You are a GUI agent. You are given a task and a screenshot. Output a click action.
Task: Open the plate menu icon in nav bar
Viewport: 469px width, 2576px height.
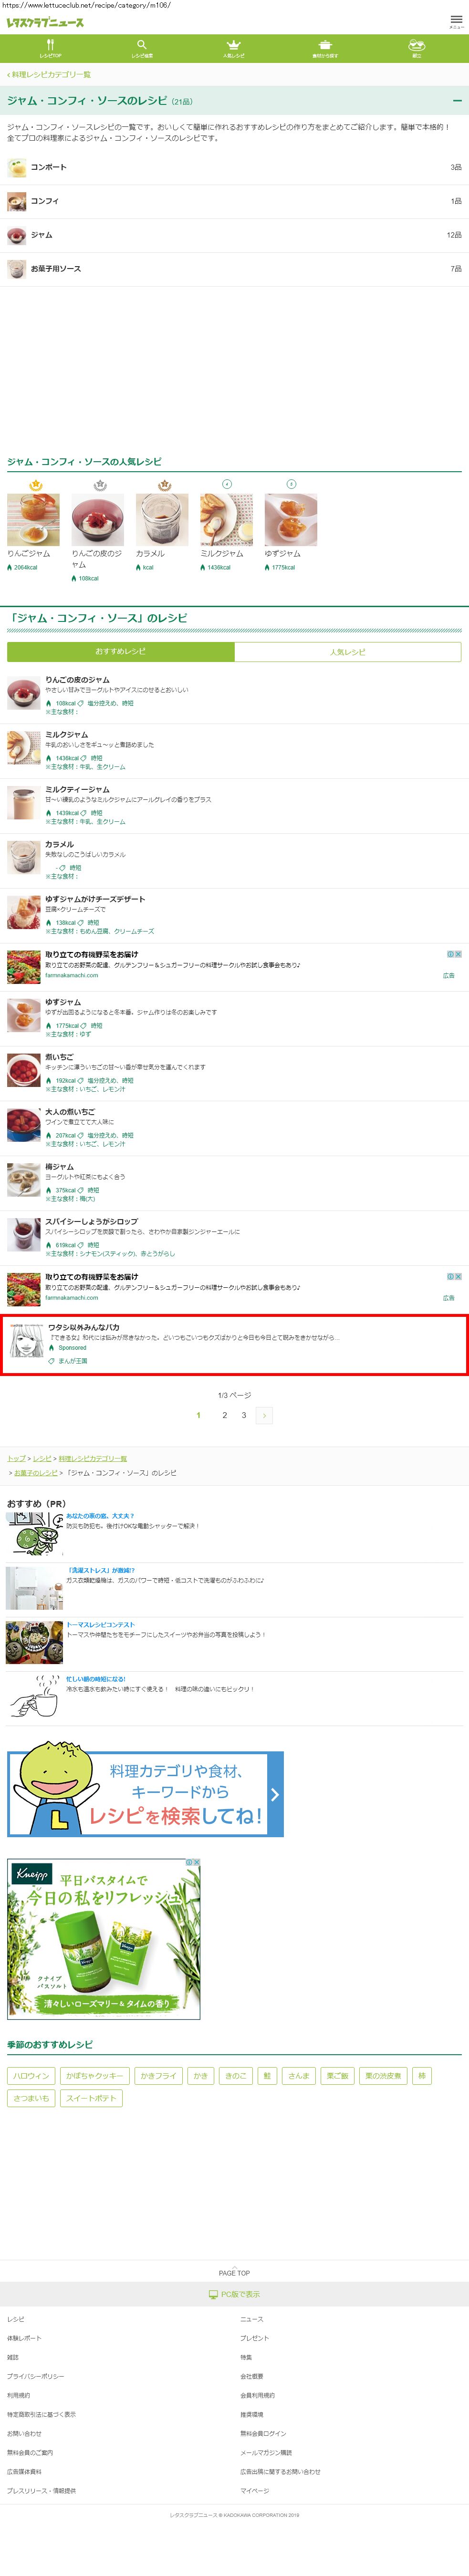click(417, 48)
